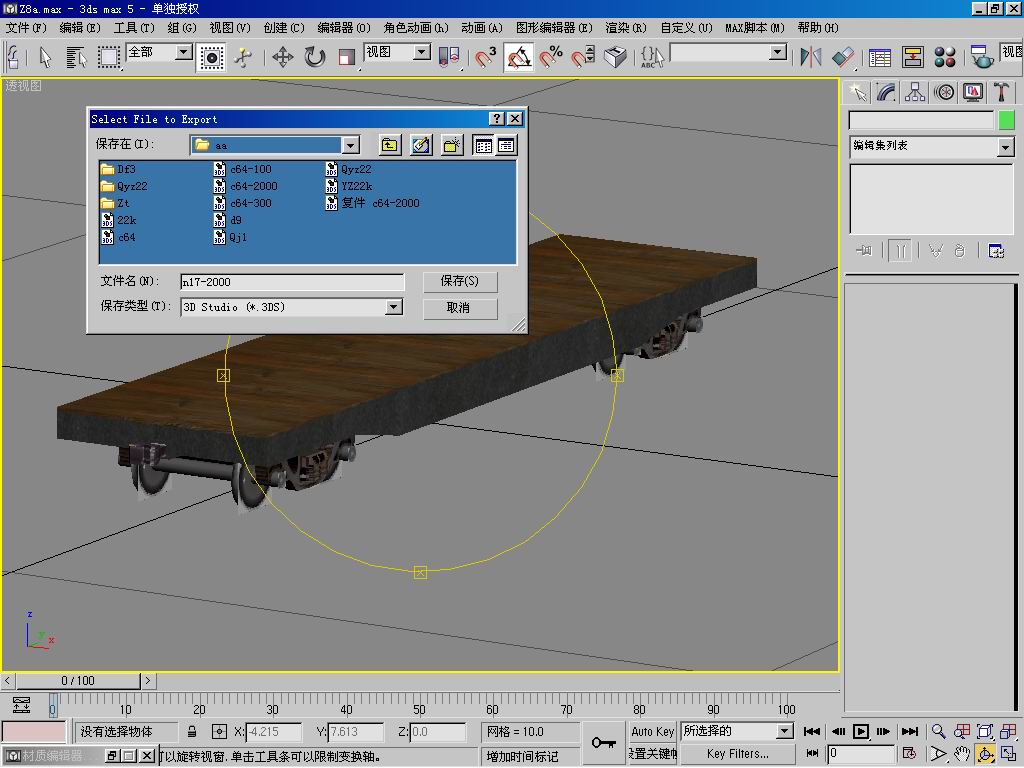Click the Mirror tool icon
Viewport: 1024px width, 768px height.
811,57
